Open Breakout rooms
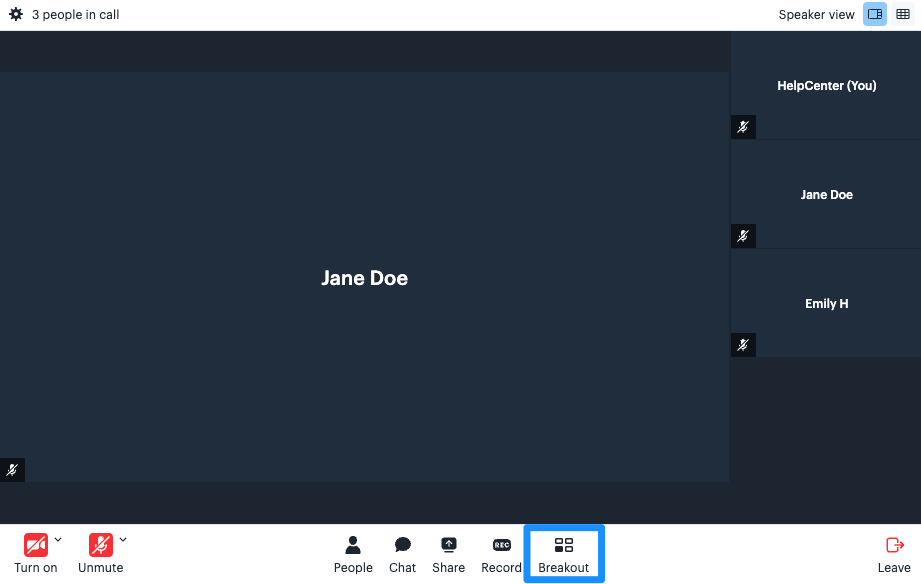This screenshot has height=584, width=921. pyautogui.click(x=563, y=554)
